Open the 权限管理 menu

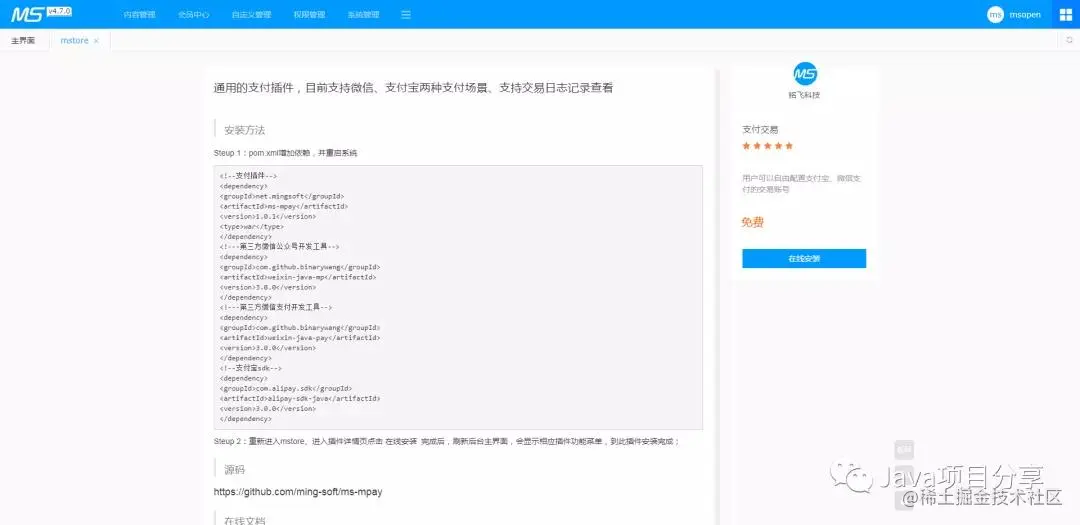click(x=309, y=14)
